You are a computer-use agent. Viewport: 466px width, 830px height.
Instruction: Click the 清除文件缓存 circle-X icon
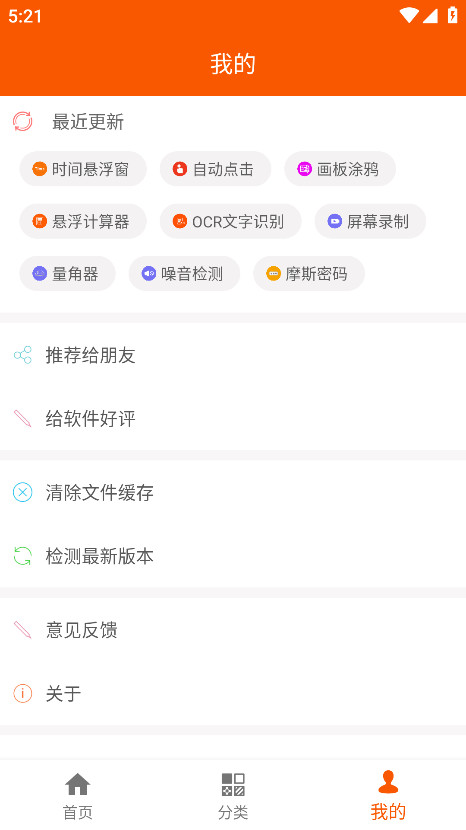(x=22, y=492)
